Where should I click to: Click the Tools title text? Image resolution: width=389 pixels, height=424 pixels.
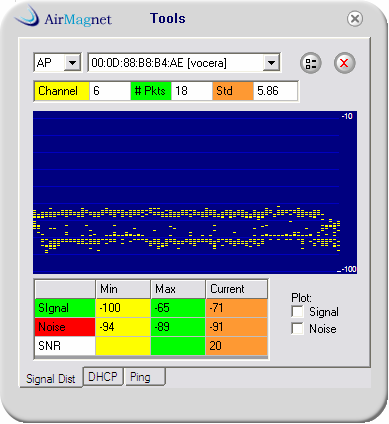pyautogui.click(x=168, y=18)
